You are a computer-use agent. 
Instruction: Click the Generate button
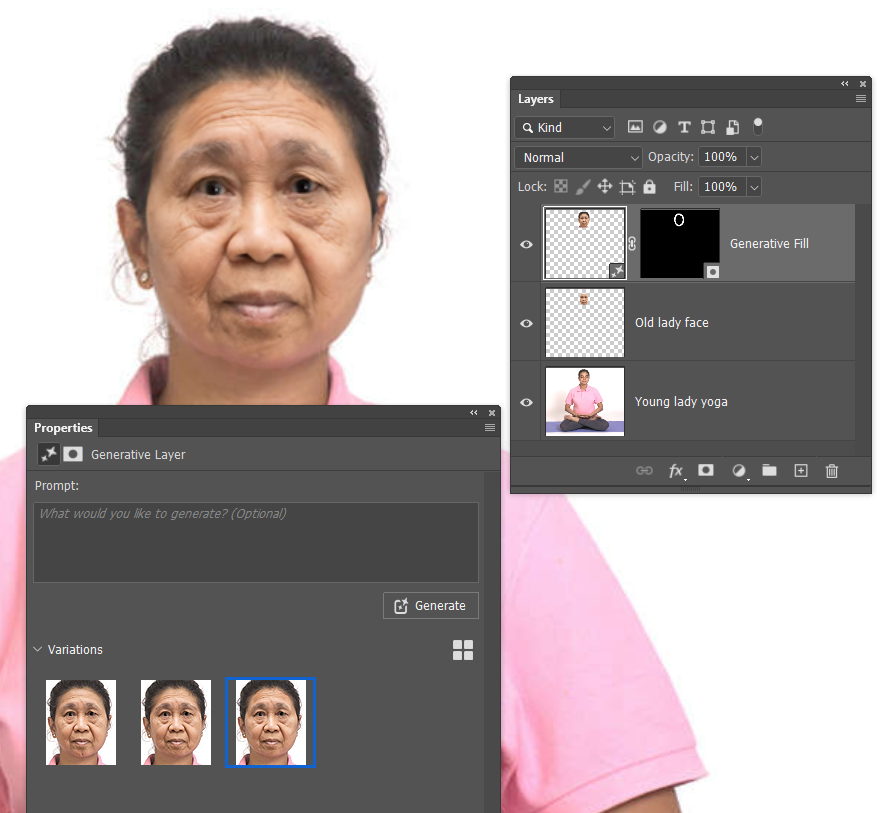[430, 605]
